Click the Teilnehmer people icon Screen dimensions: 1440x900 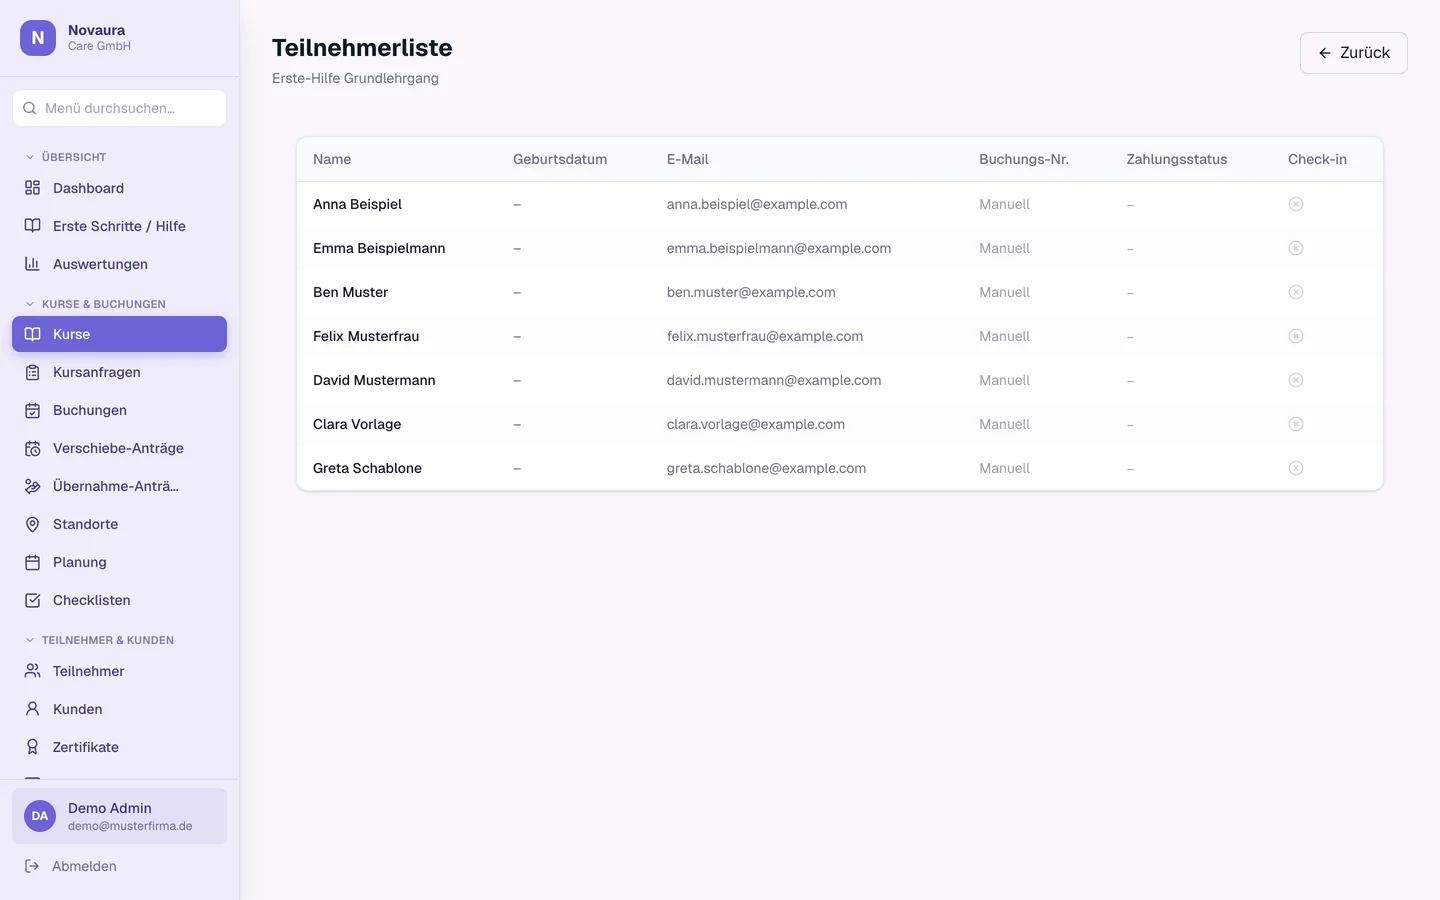coord(32,671)
